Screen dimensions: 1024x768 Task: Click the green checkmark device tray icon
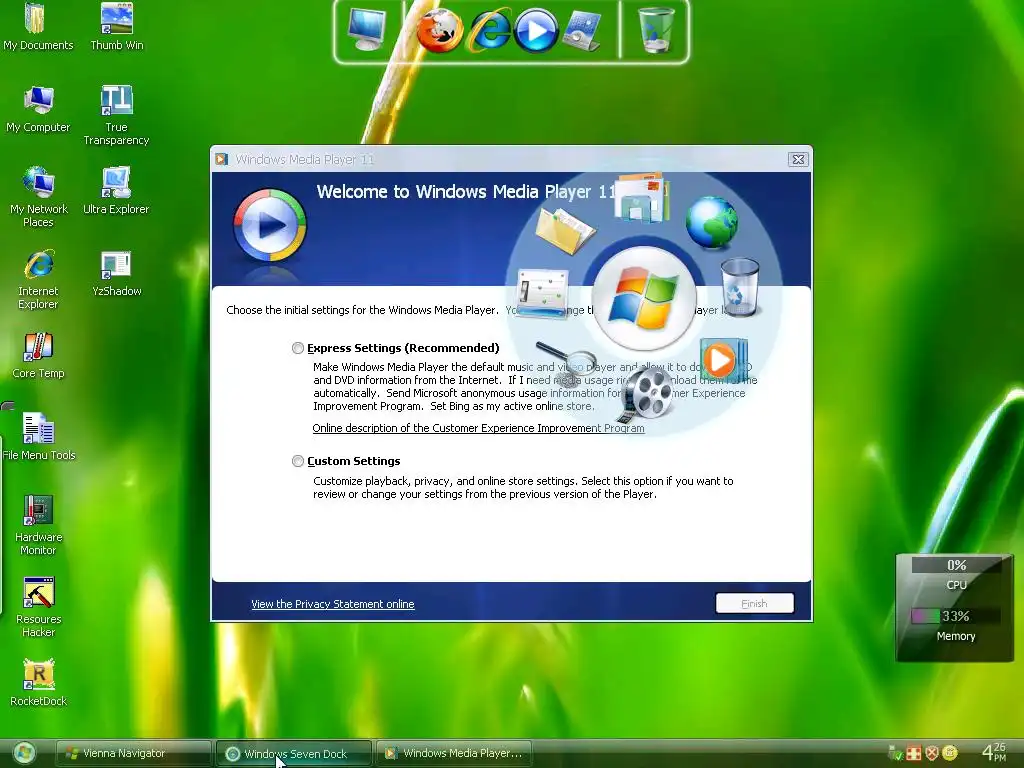tap(895, 753)
